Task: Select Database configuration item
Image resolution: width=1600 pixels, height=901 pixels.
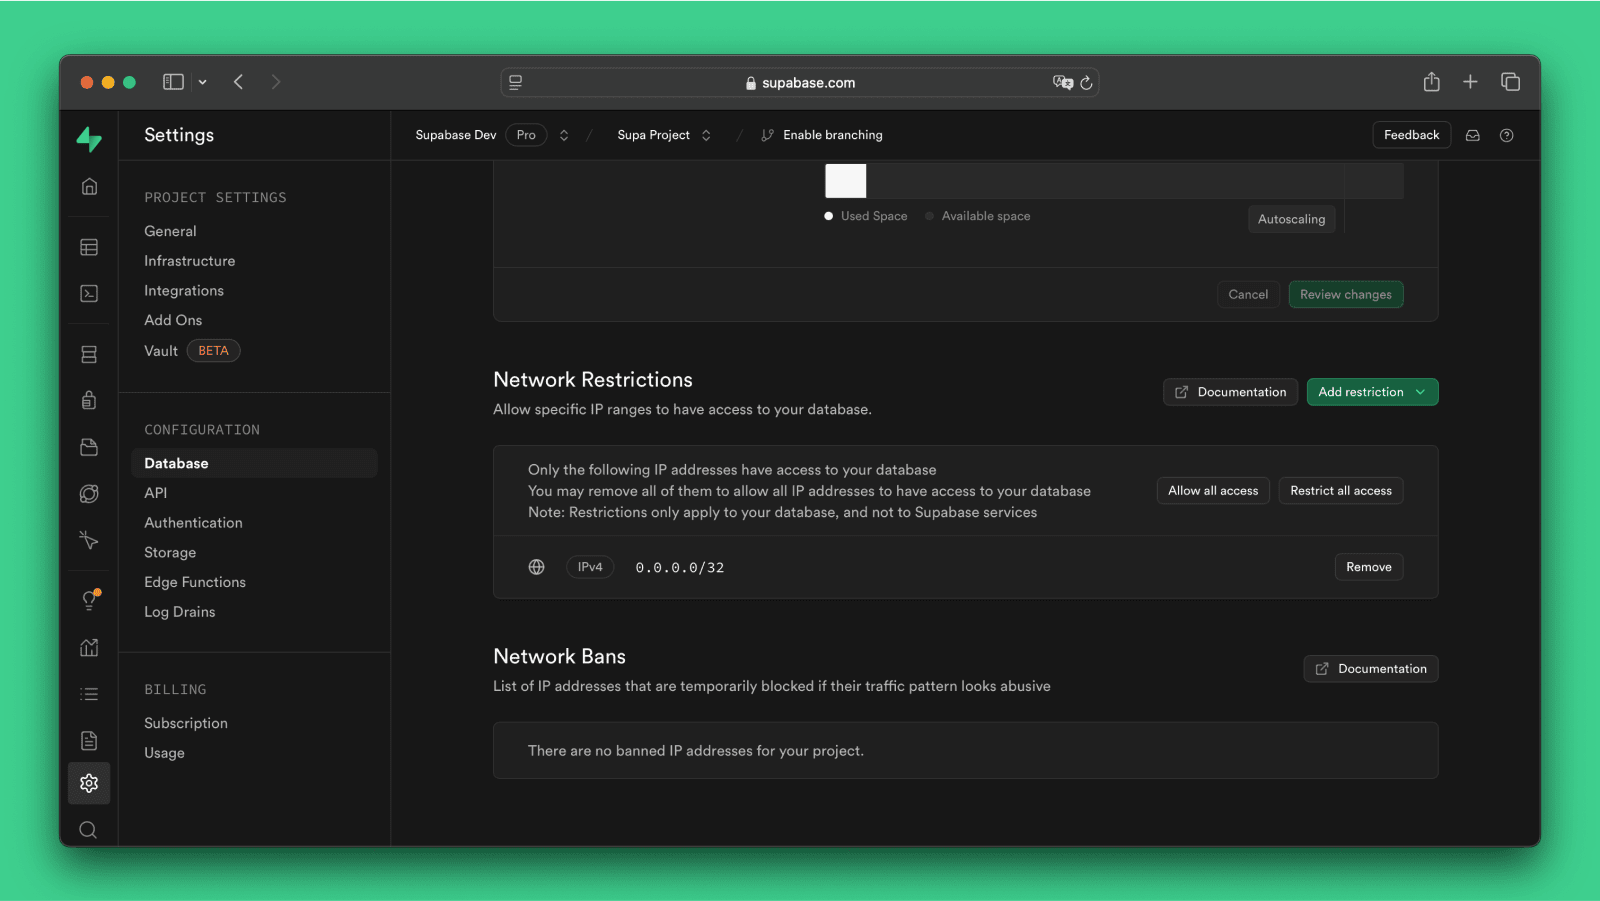Action: (x=254, y=463)
